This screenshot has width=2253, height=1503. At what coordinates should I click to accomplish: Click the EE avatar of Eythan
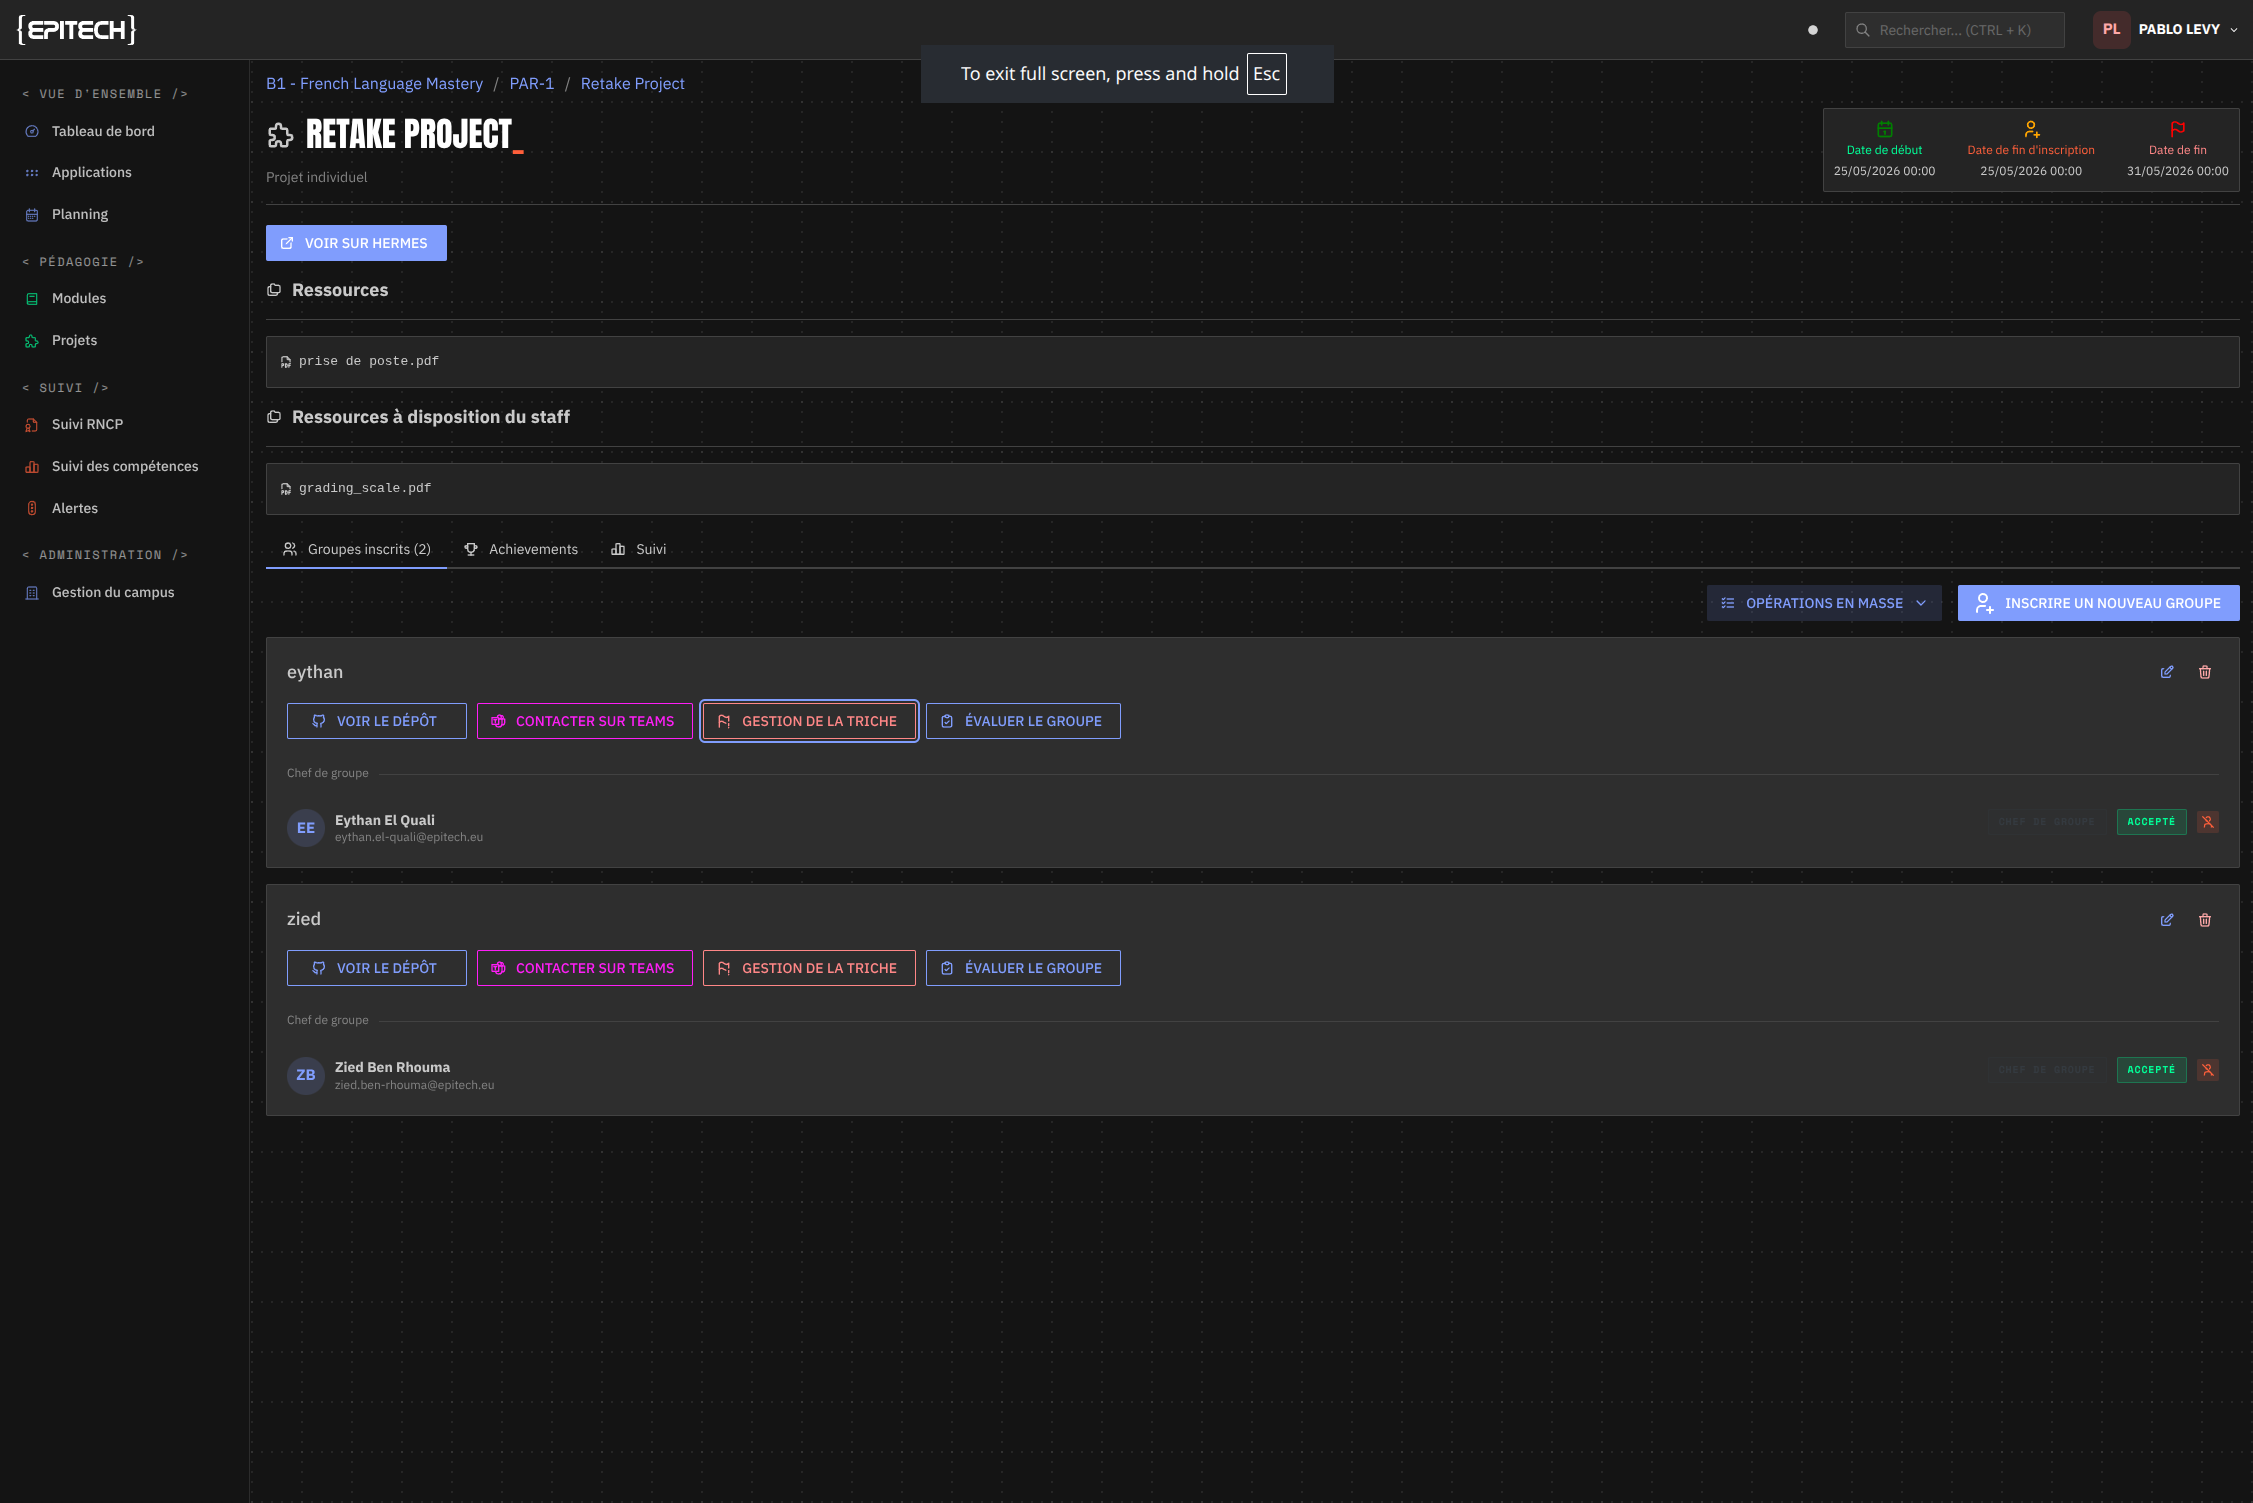pos(306,828)
